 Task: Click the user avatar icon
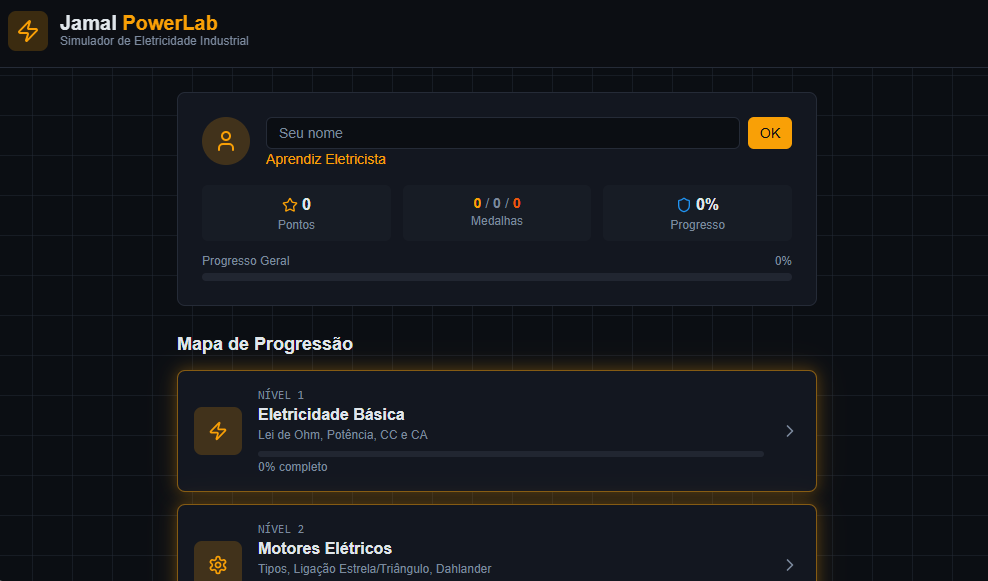[226, 141]
